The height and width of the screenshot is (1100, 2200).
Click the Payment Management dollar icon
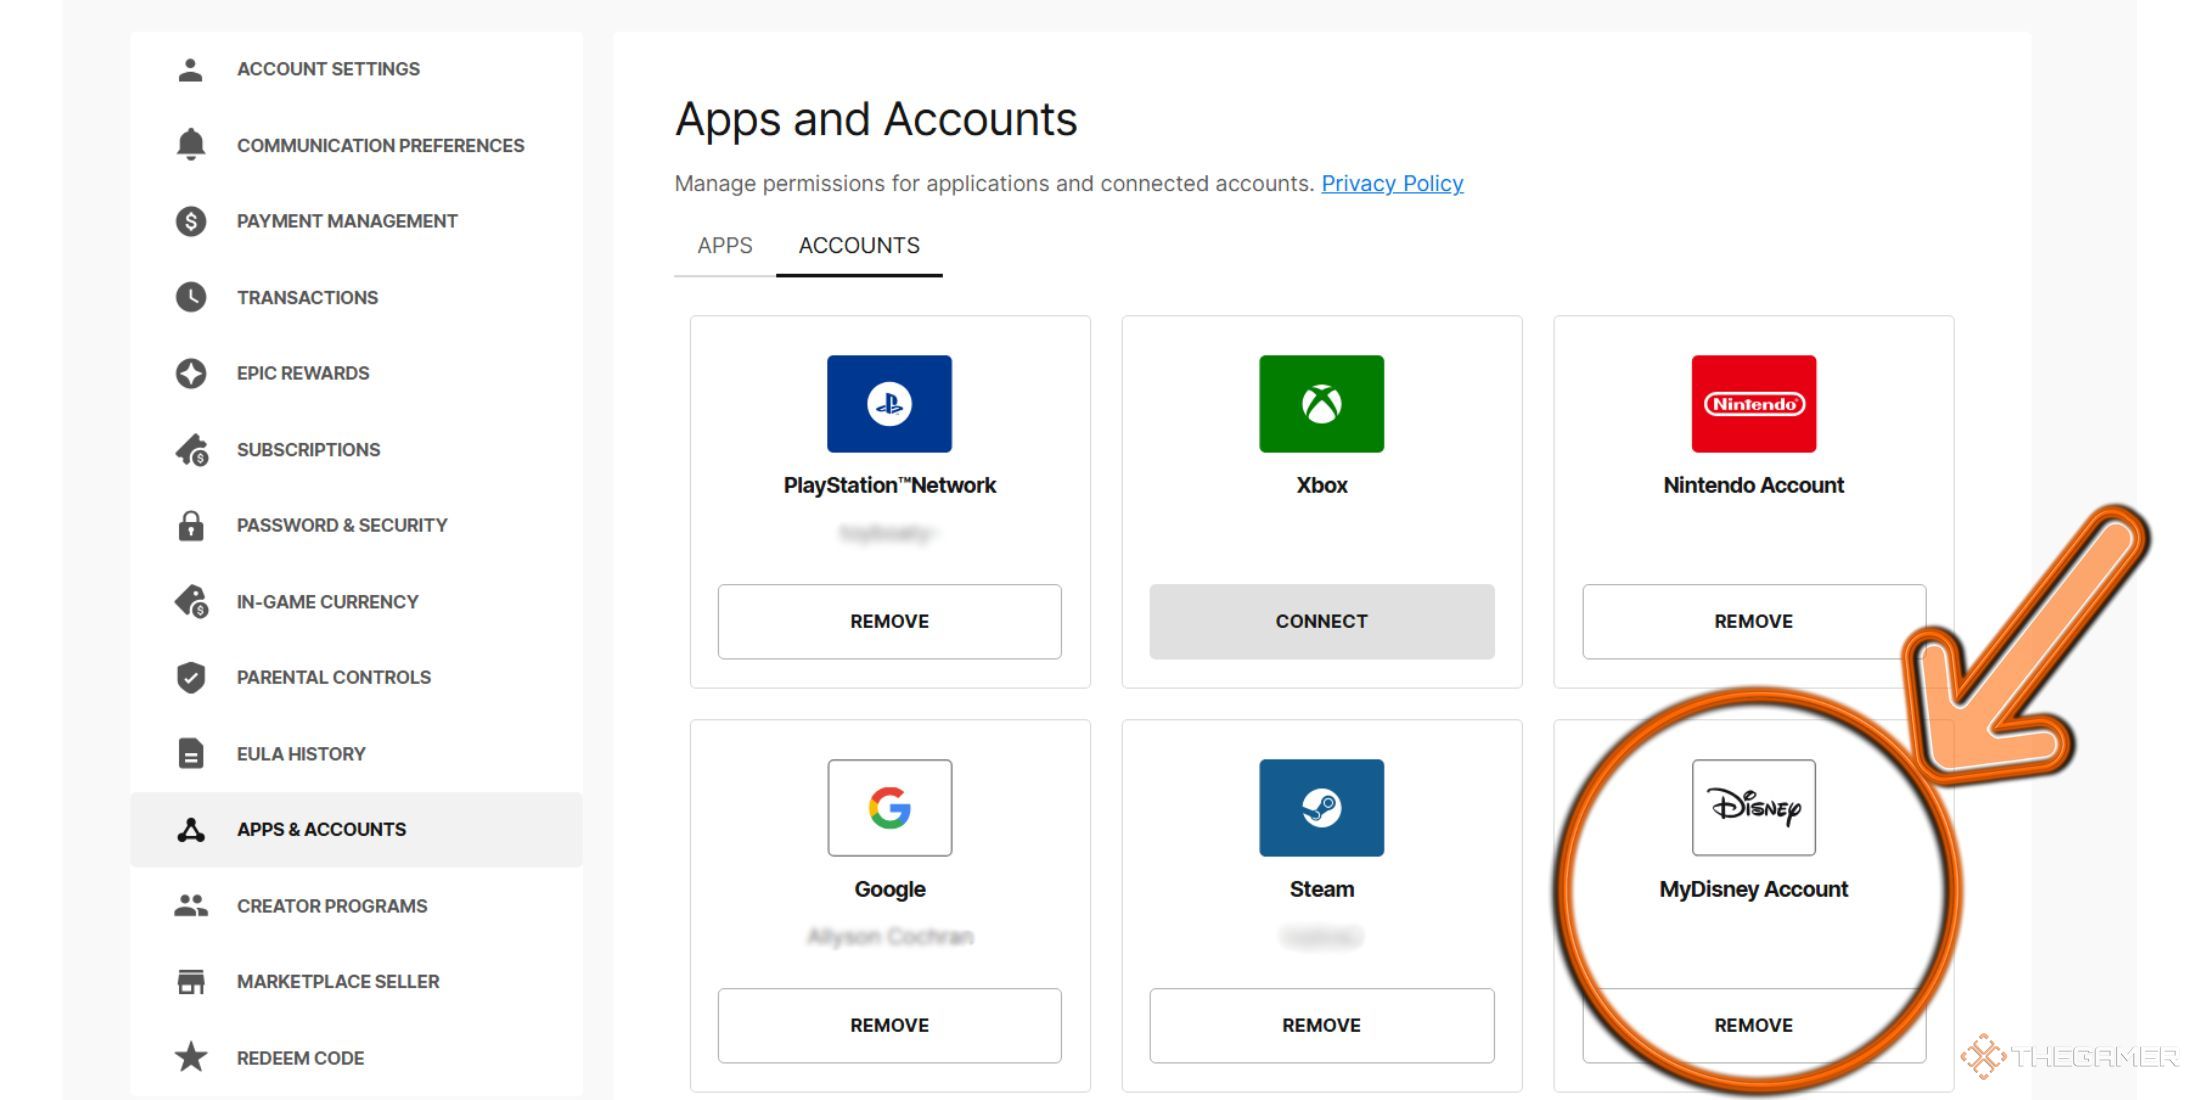(x=190, y=221)
